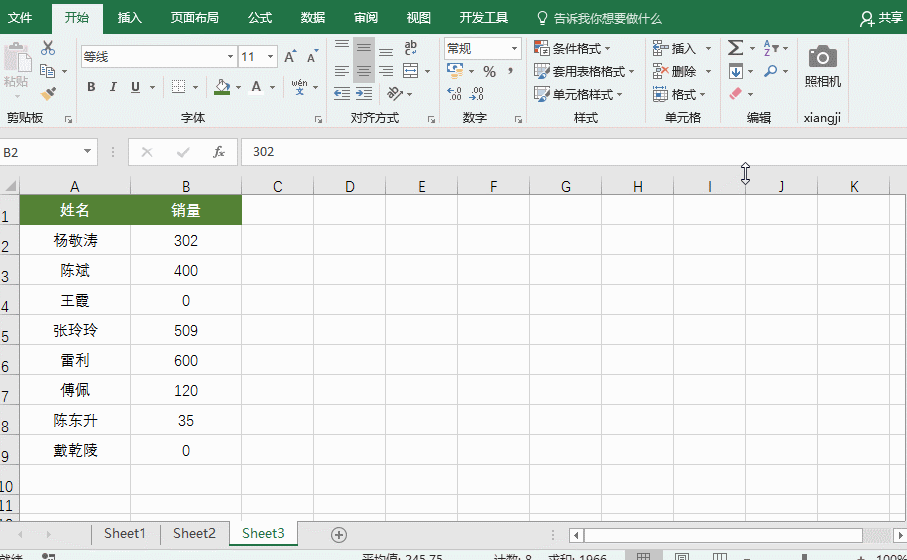Toggle bold formatting
The width and height of the screenshot is (907, 560).
pos(91,87)
